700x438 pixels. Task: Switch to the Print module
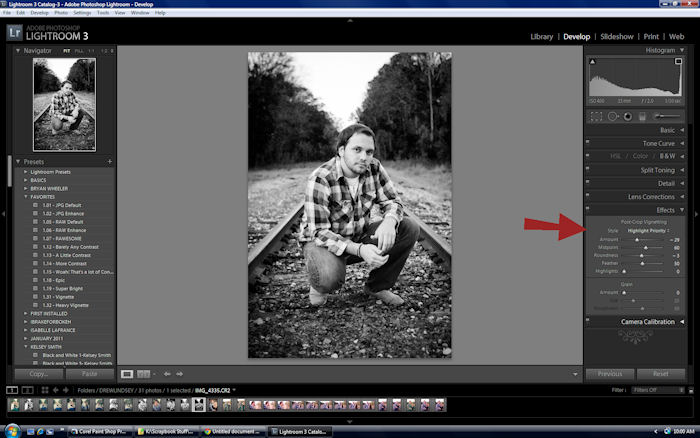click(651, 37)
